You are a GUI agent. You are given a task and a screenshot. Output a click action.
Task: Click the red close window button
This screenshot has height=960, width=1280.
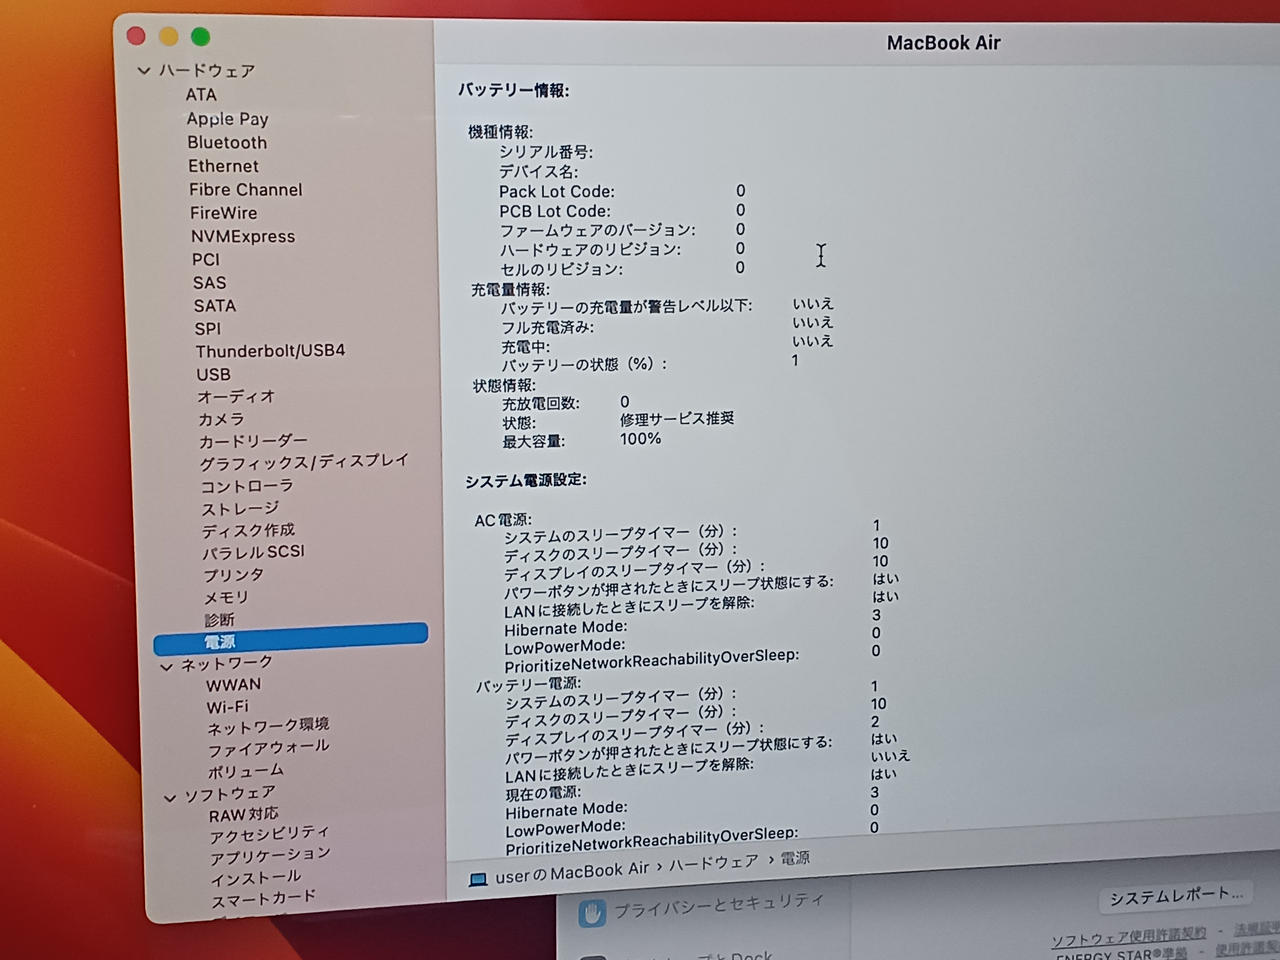pyautogui.click(x=137, y=36)
